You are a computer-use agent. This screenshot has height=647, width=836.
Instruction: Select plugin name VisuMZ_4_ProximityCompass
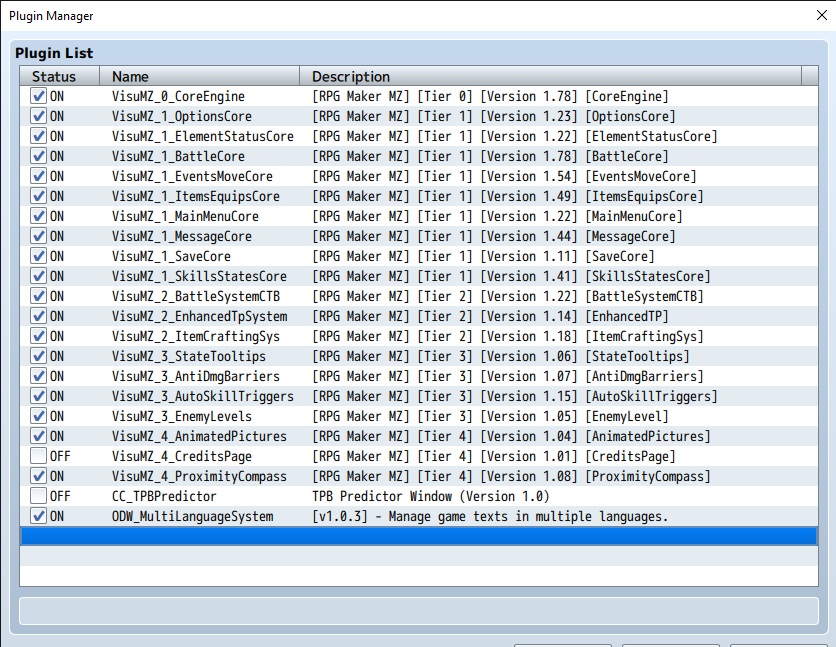(x=199, y=476)
